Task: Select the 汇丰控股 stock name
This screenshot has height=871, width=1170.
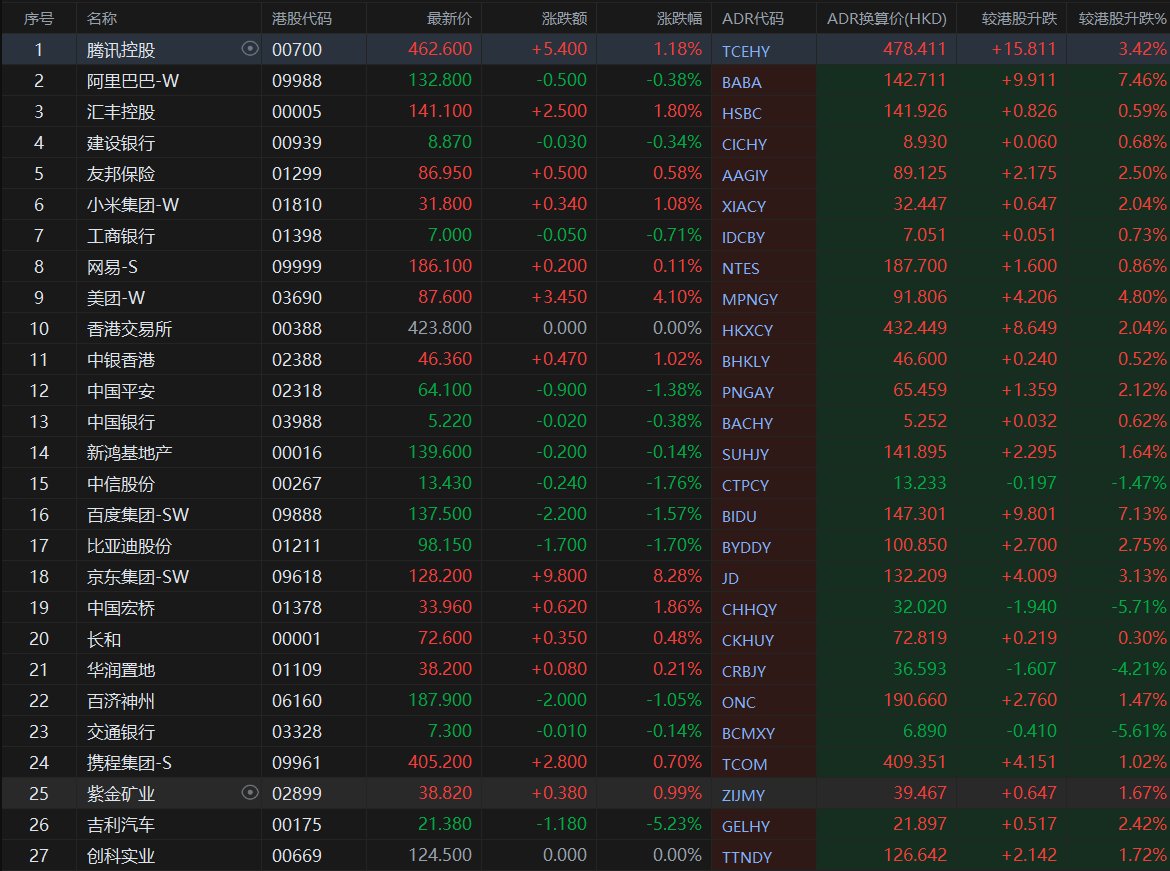Action: pos(121,112)
